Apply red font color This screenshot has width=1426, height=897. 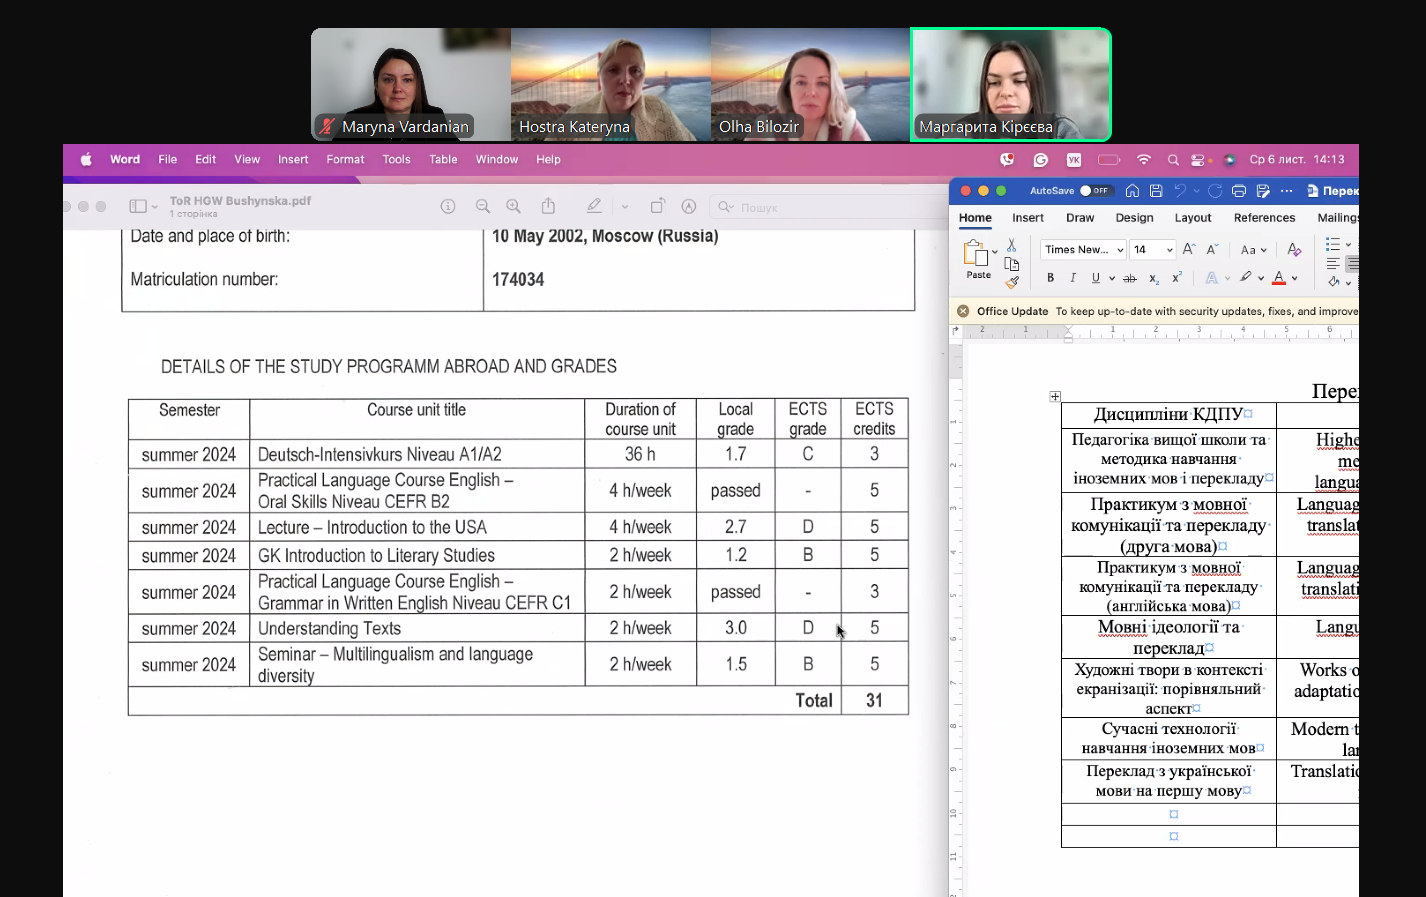click(x=1279, y=278)
